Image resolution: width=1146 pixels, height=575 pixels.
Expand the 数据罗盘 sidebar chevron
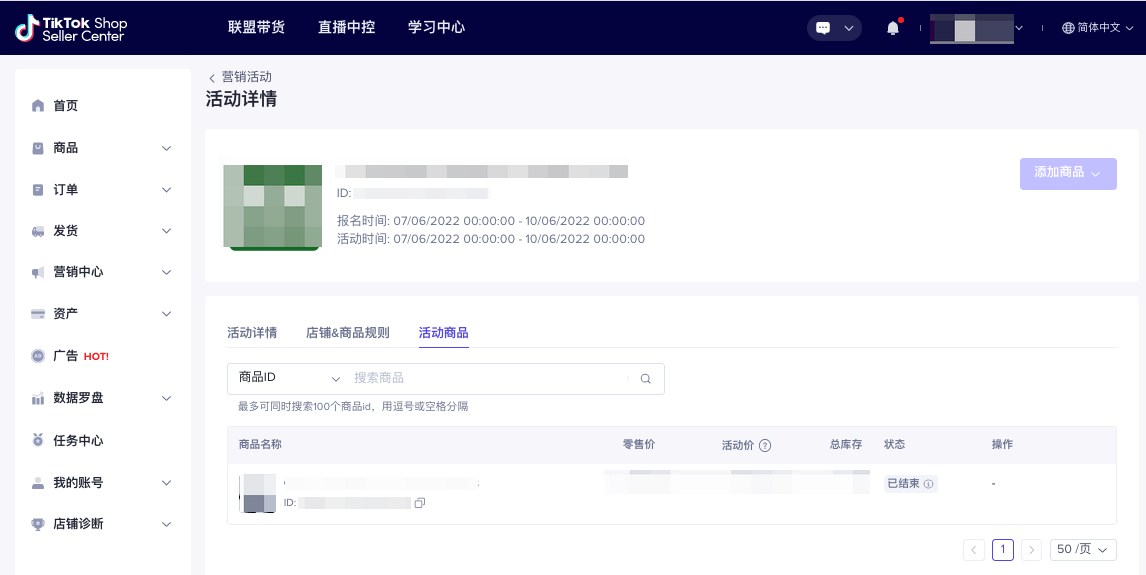pos(167,398)
